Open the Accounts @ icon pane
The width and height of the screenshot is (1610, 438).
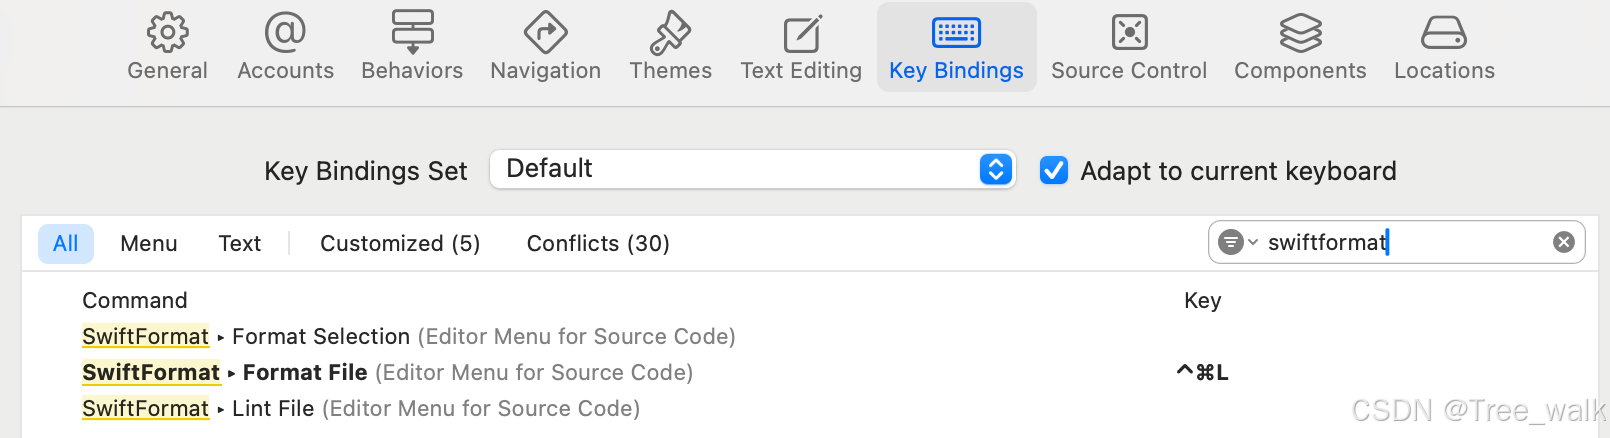285,32
